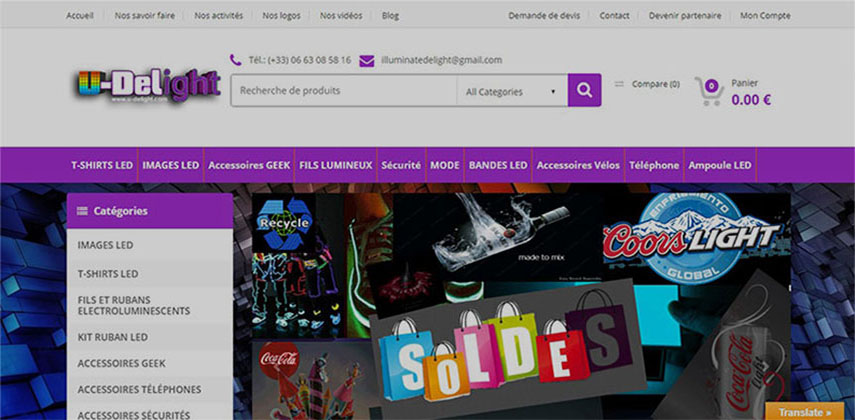Click Devenir partenaire link
Screen dimensions: 855x420
point(685,16)
